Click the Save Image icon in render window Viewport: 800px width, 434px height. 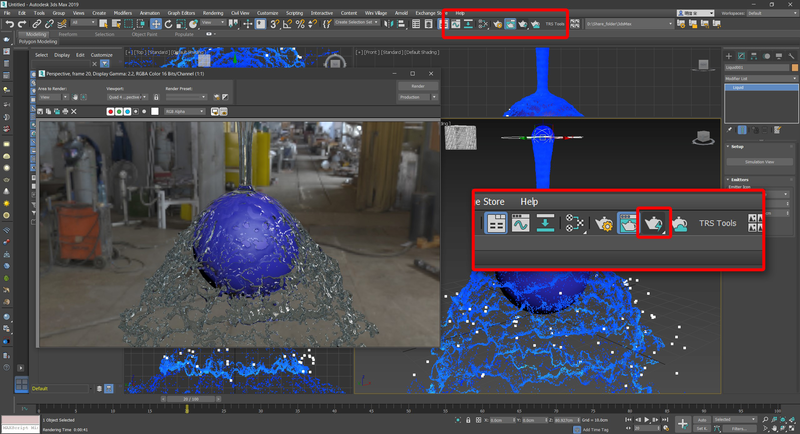click(x=42, y=112)
